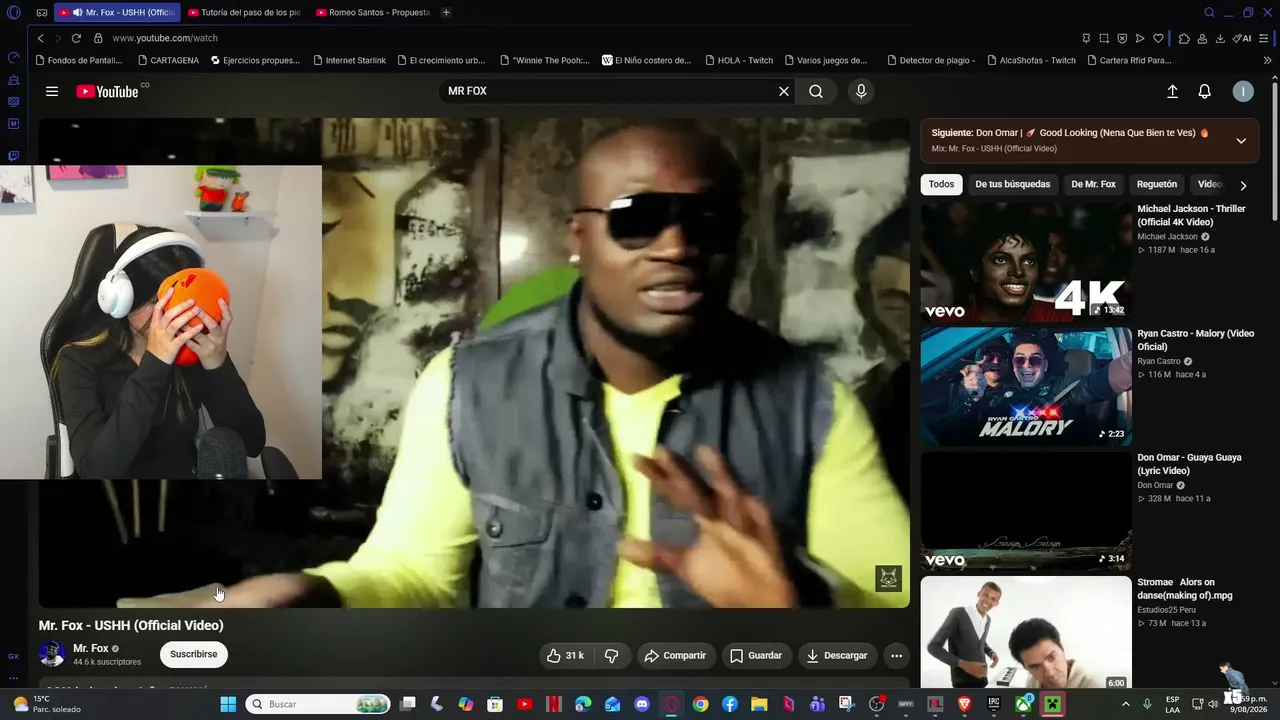The image size is (1280, 720).
Task: Go back in browser history
Action: tap(40, 38)
